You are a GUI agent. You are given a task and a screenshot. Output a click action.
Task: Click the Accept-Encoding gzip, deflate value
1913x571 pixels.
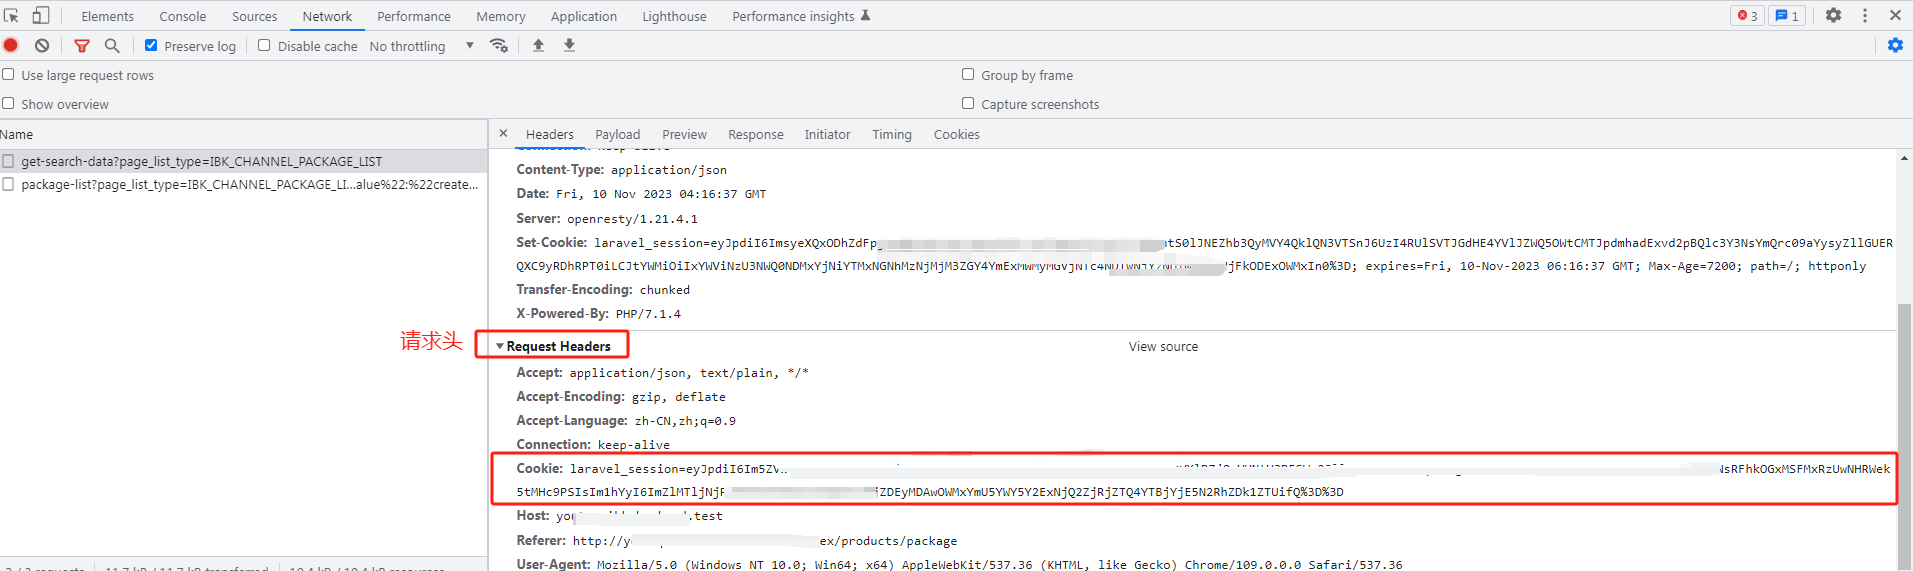[679, 397]
